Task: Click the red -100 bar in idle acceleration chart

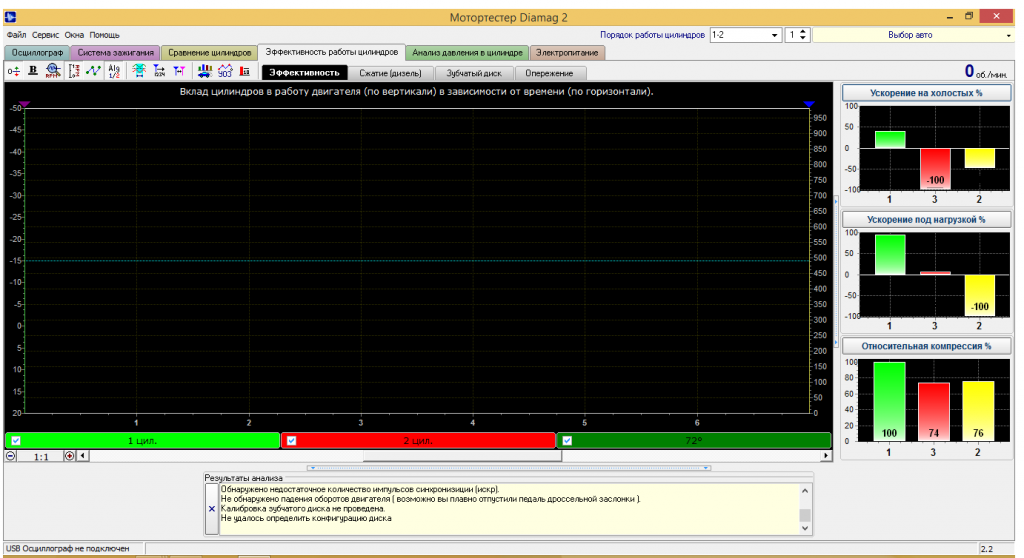Action: coord(935,169)
